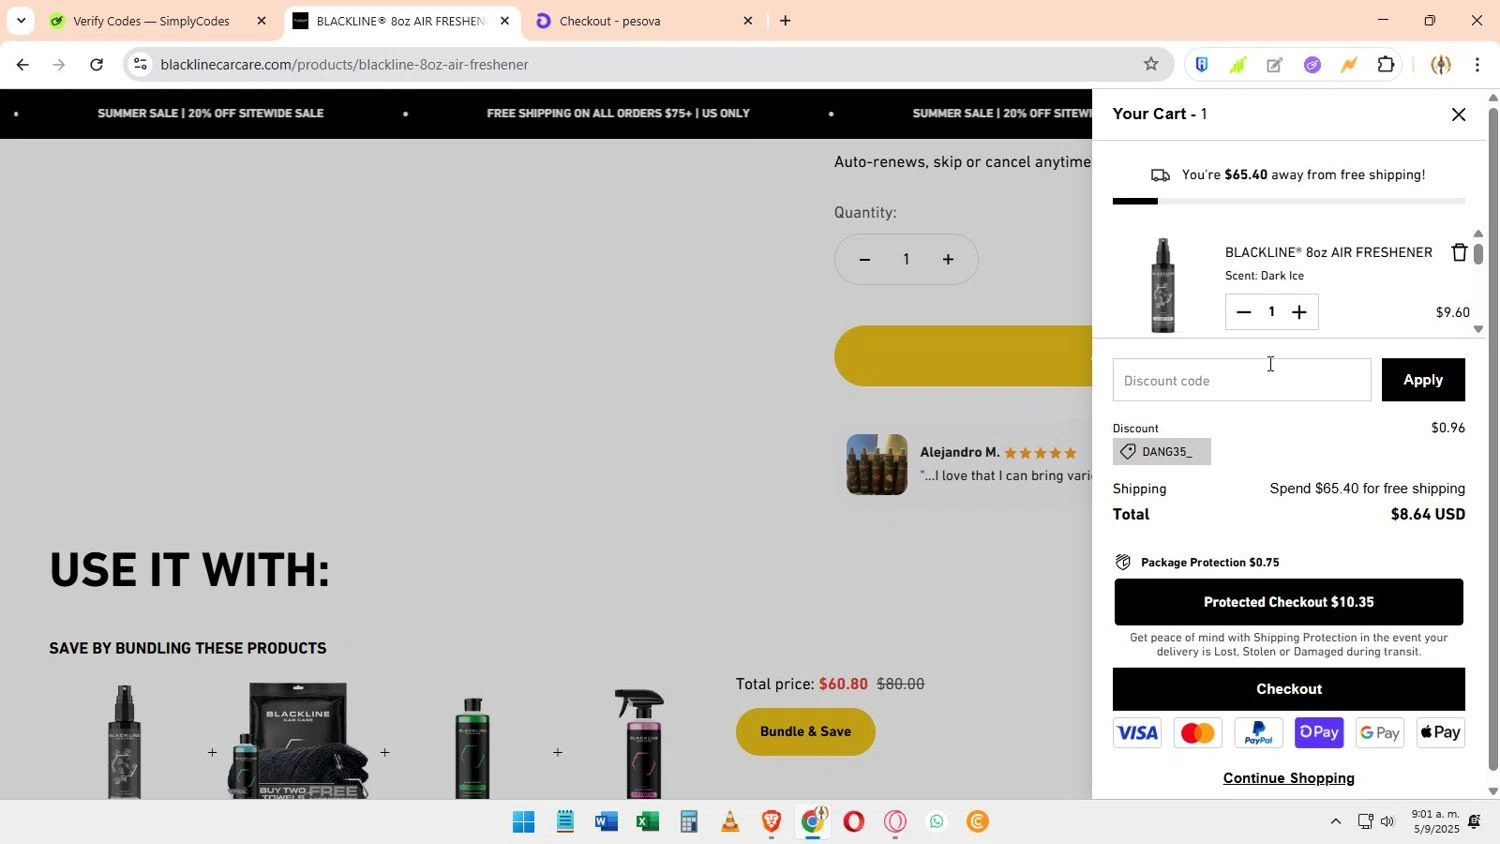This screenshot has height=844, width=1500.
Task: Select the Mastercard payment icon
Action: point(1197,733)
